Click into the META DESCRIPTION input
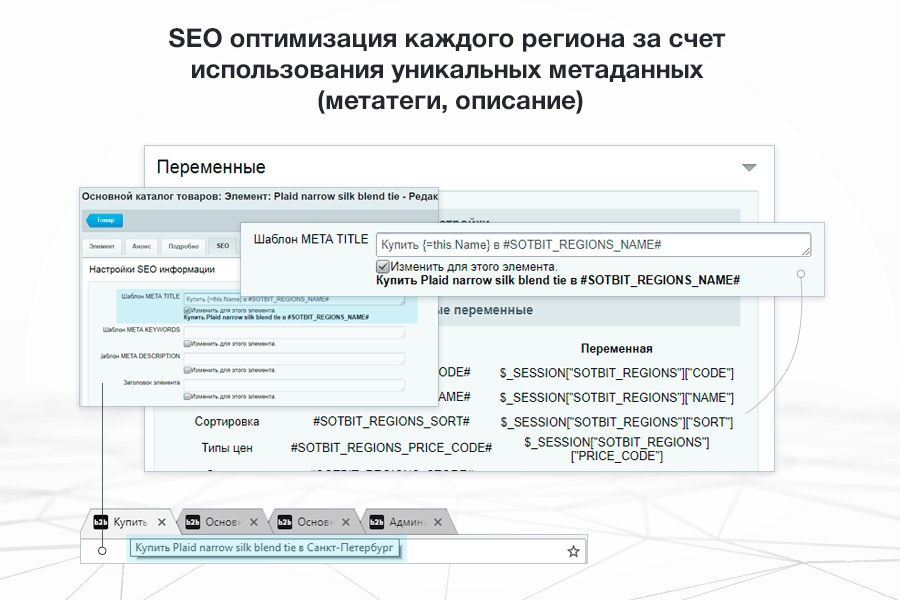Image resolution: width=900 pixels, height=600 pixels. click(x=294, y=359)
